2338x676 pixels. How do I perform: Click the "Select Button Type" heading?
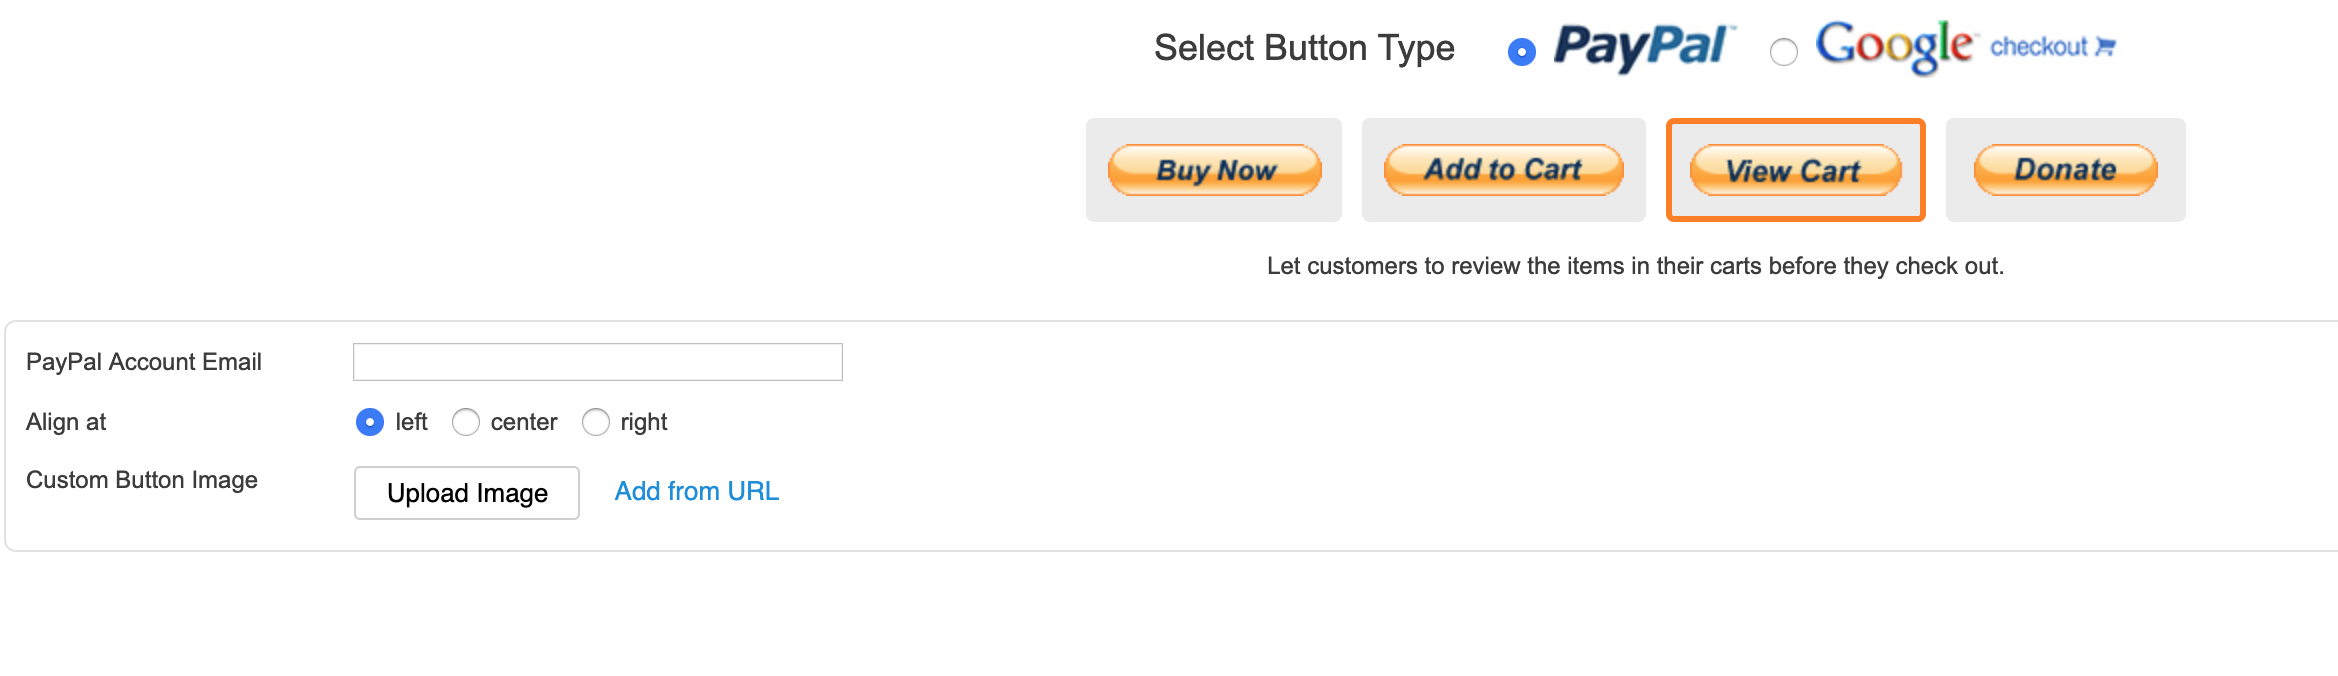(1304, 48)
